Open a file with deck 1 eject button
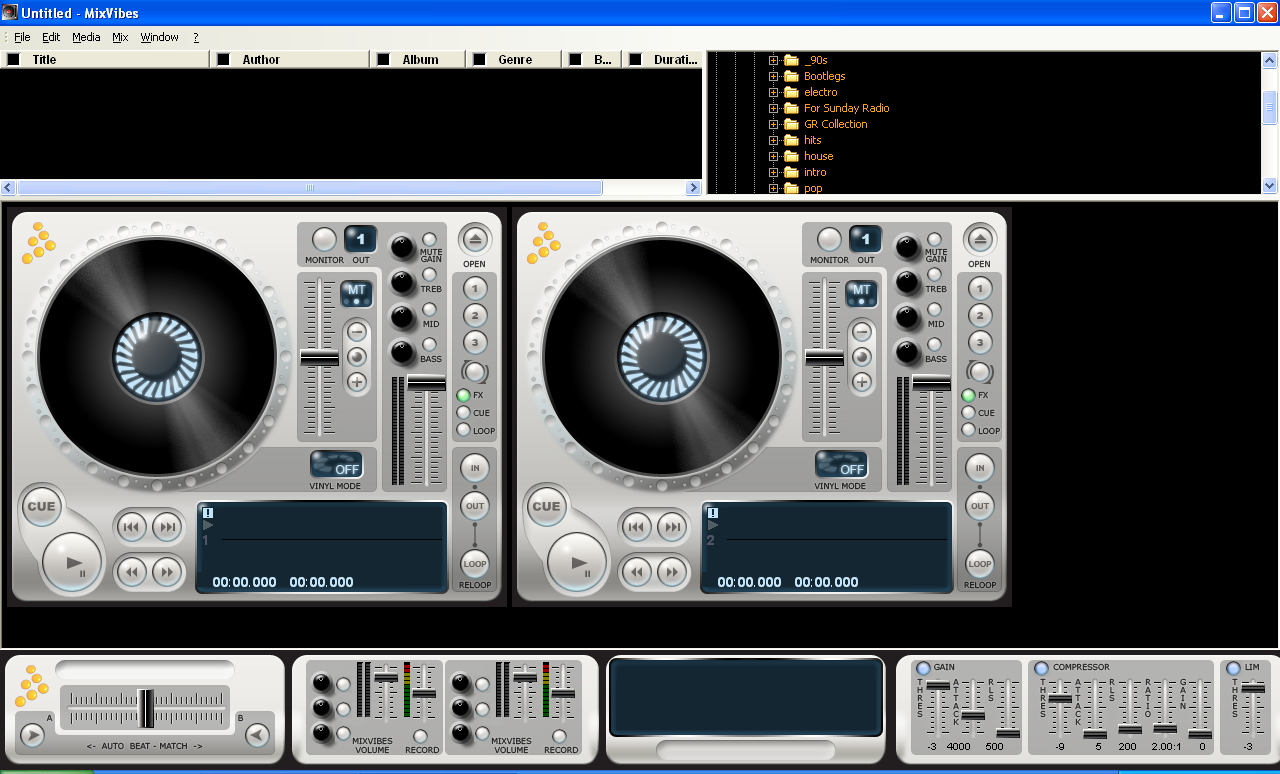This screenshot has height=774, width=1280. (475, 239)
